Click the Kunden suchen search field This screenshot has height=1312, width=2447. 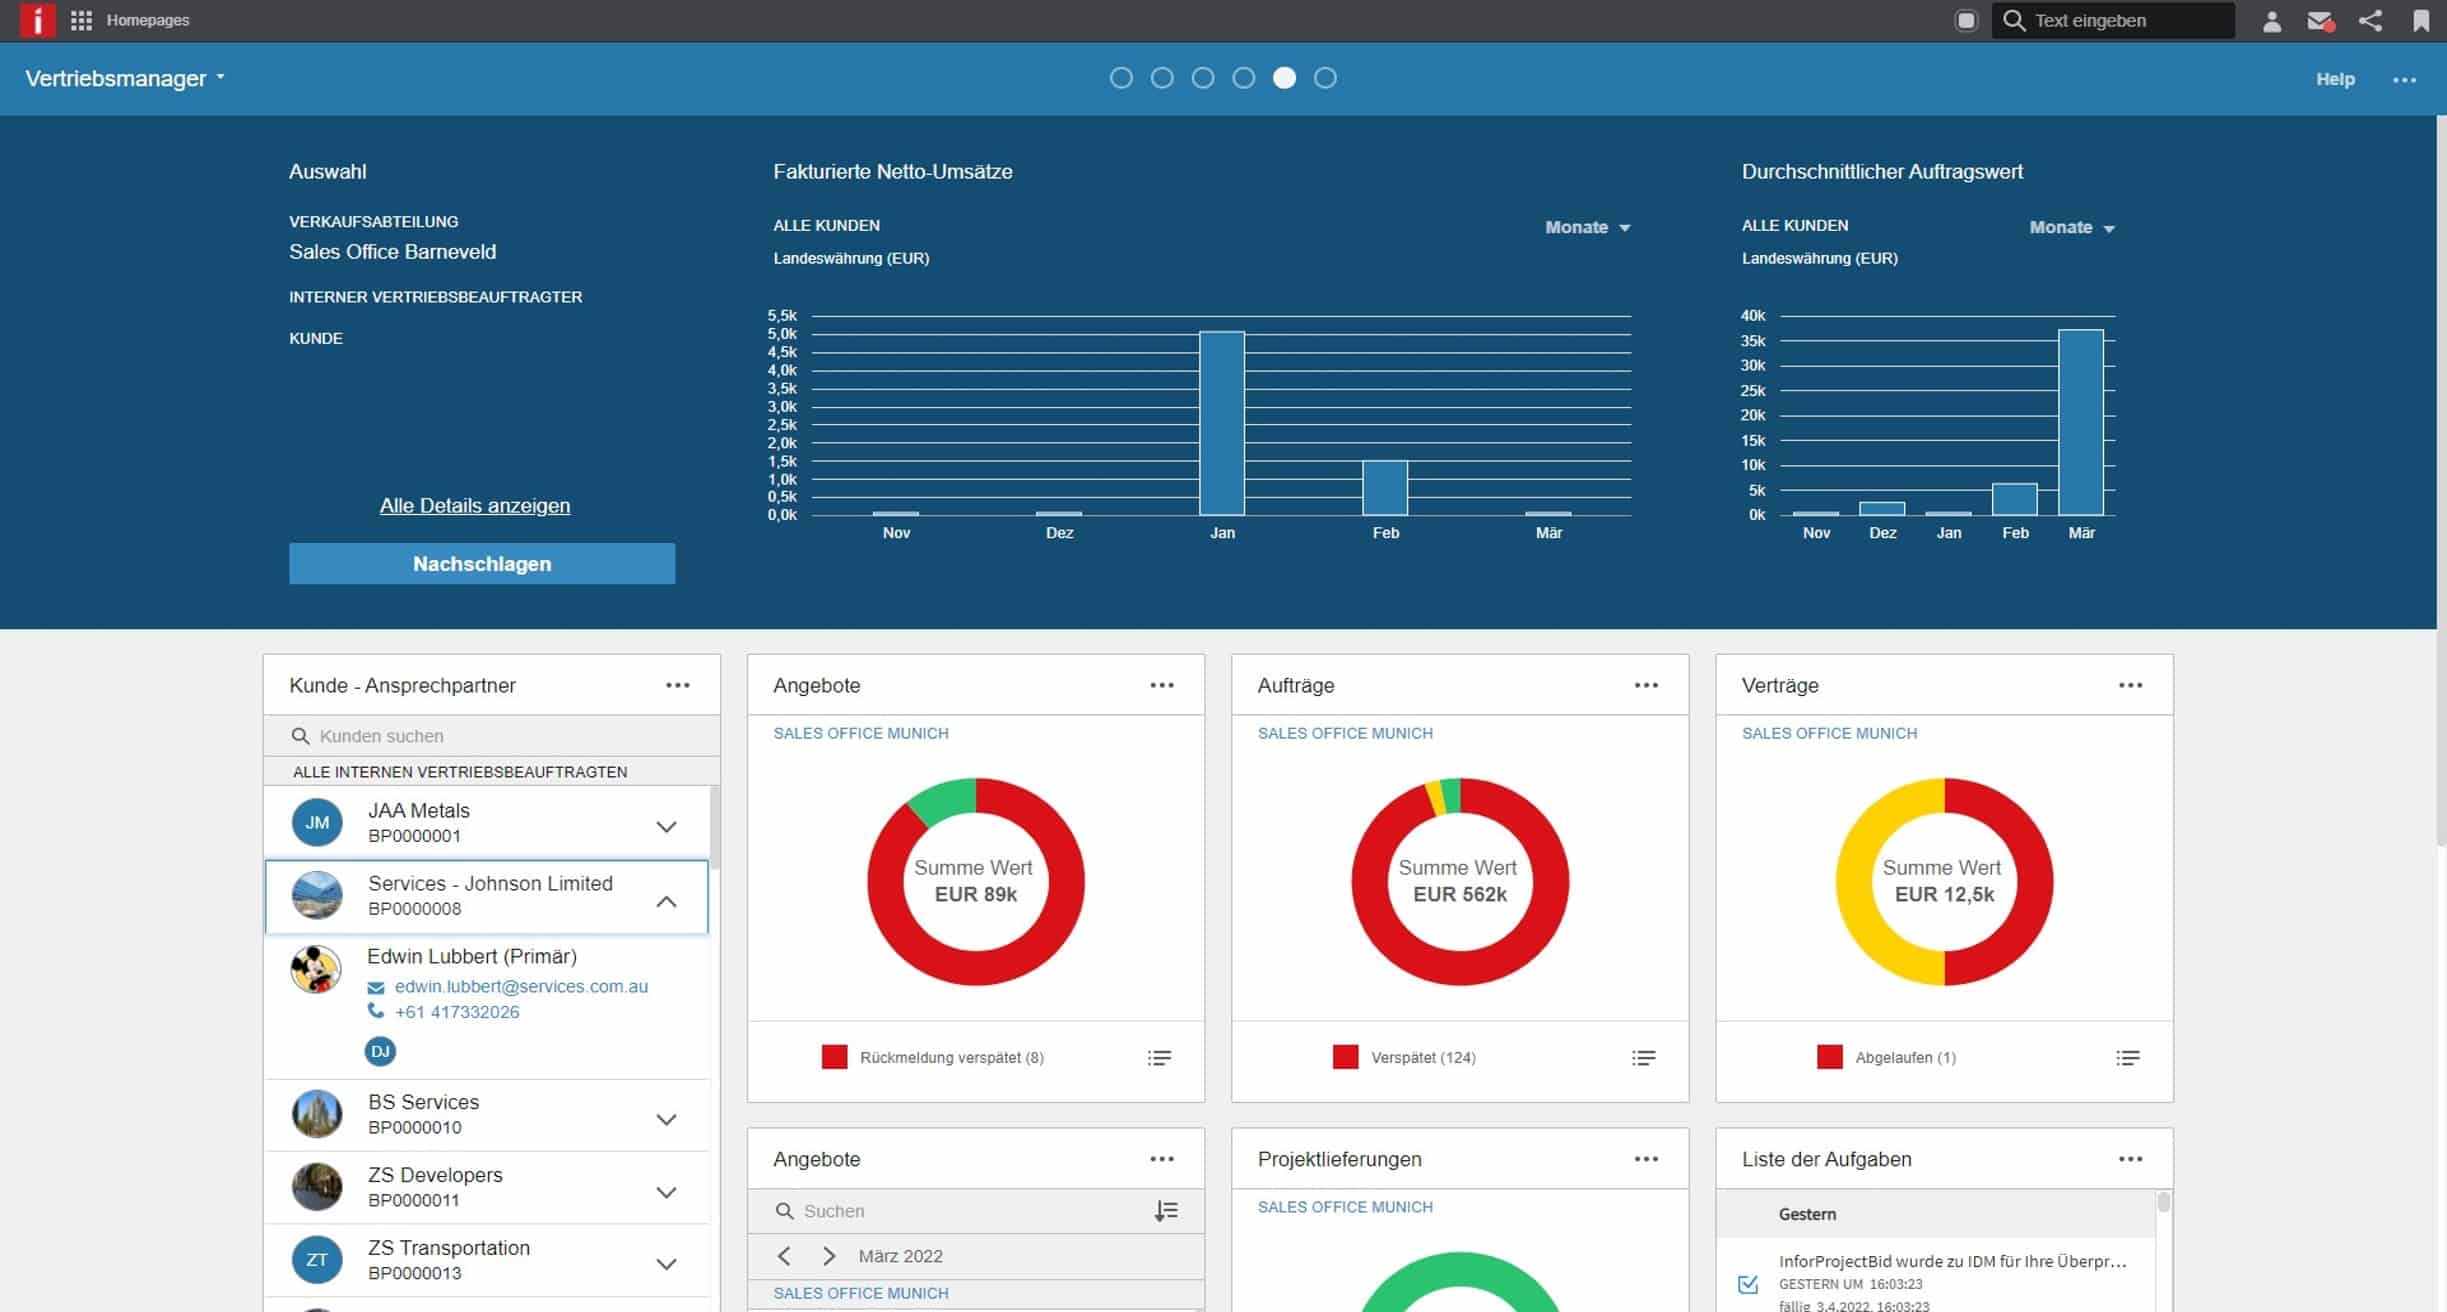(x=491, y=736)
